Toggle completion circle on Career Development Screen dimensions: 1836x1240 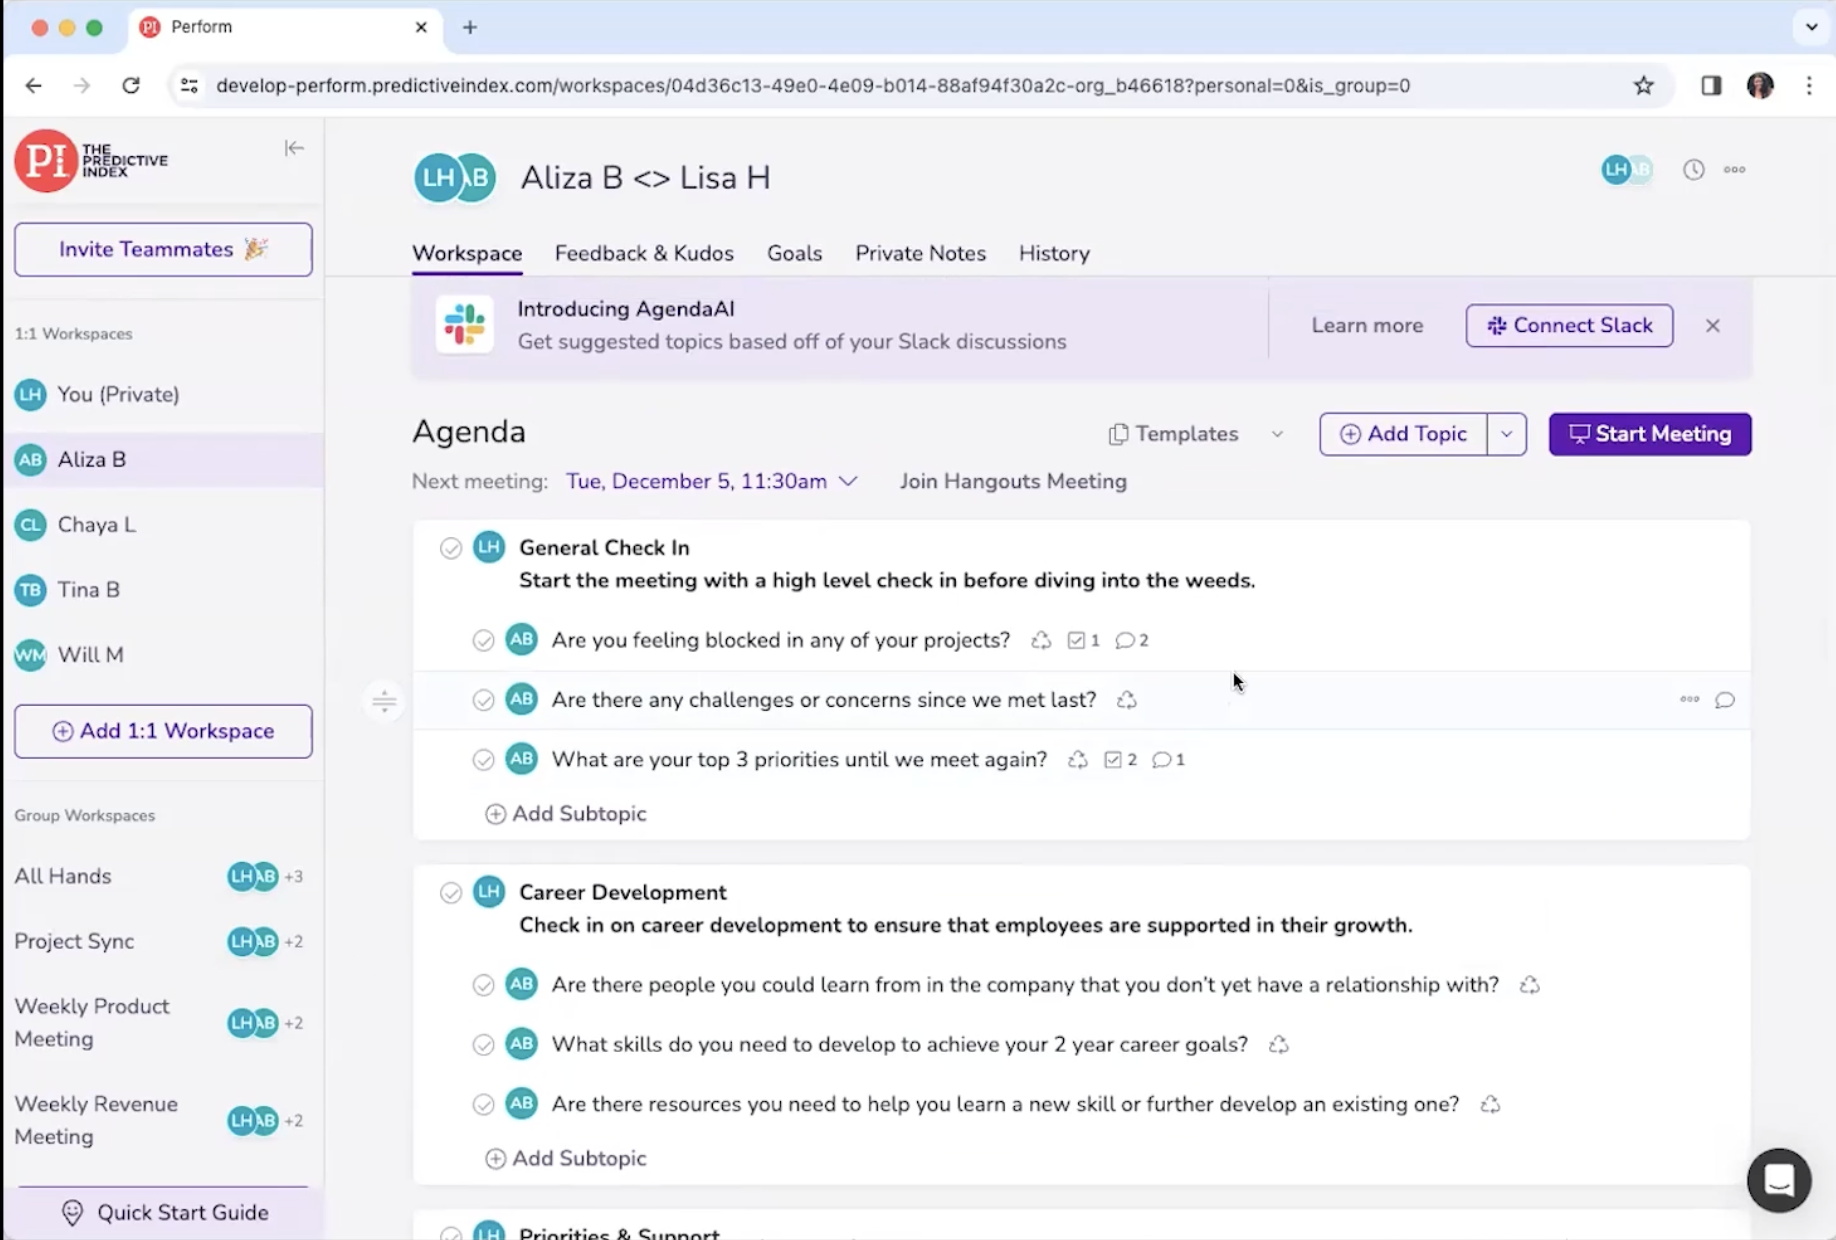pos(451,893)
